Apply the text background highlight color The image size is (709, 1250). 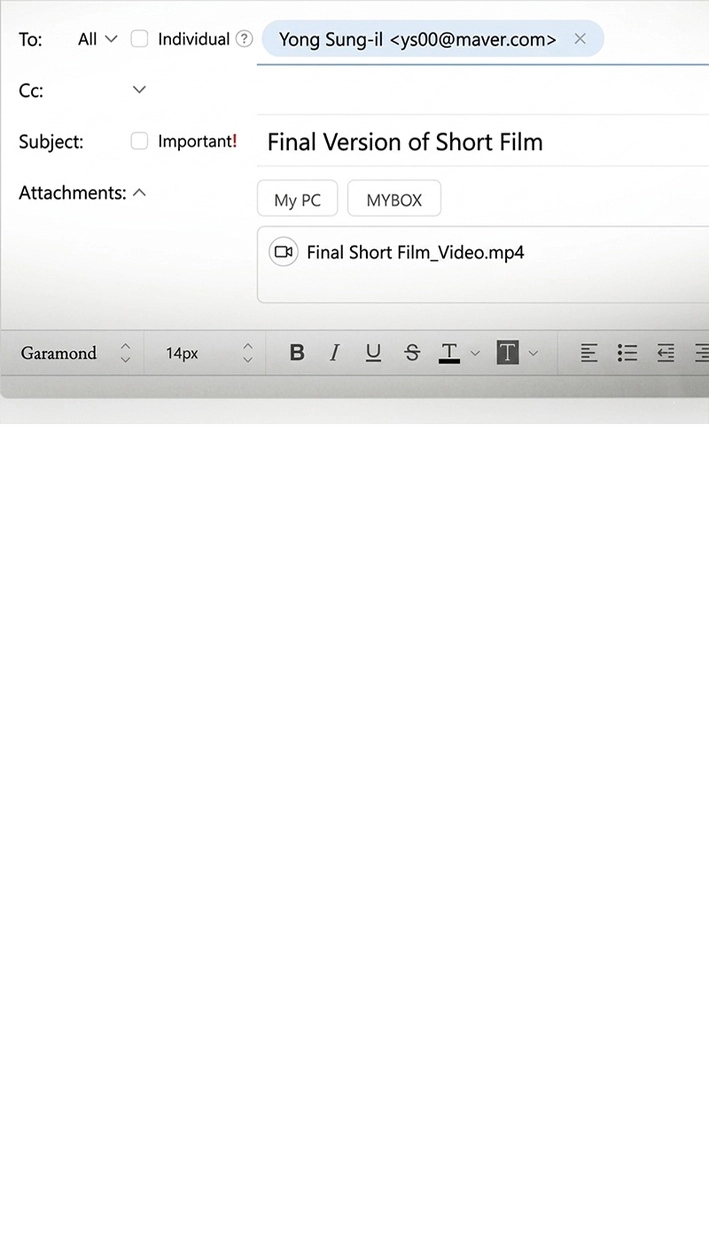pos(508,353)
